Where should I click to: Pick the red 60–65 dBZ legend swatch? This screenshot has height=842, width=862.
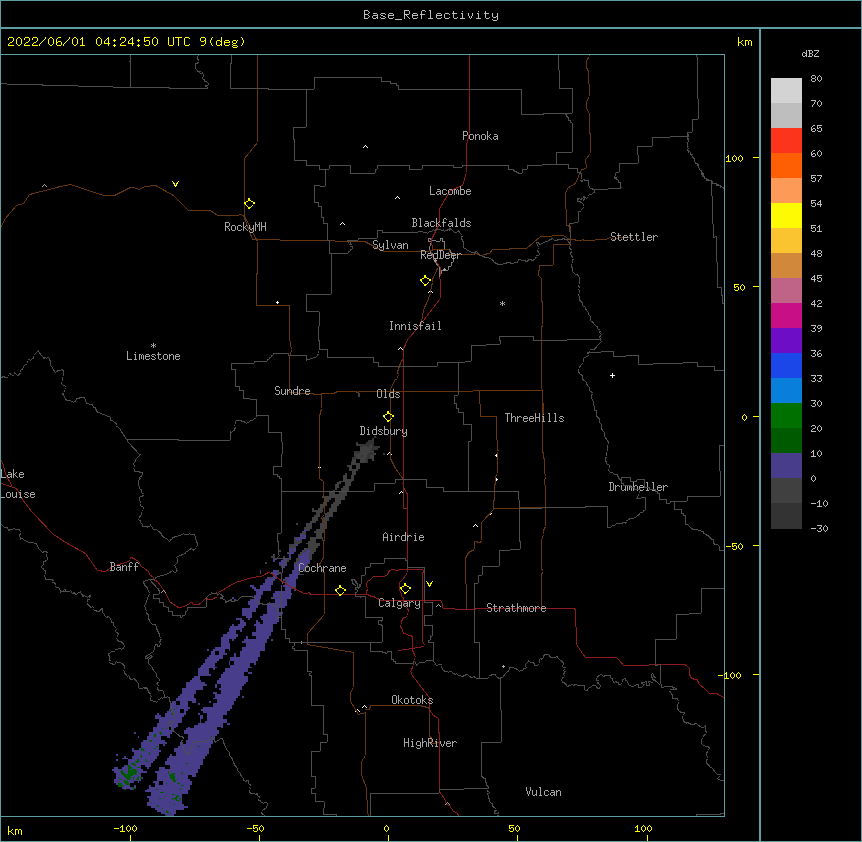786,140
